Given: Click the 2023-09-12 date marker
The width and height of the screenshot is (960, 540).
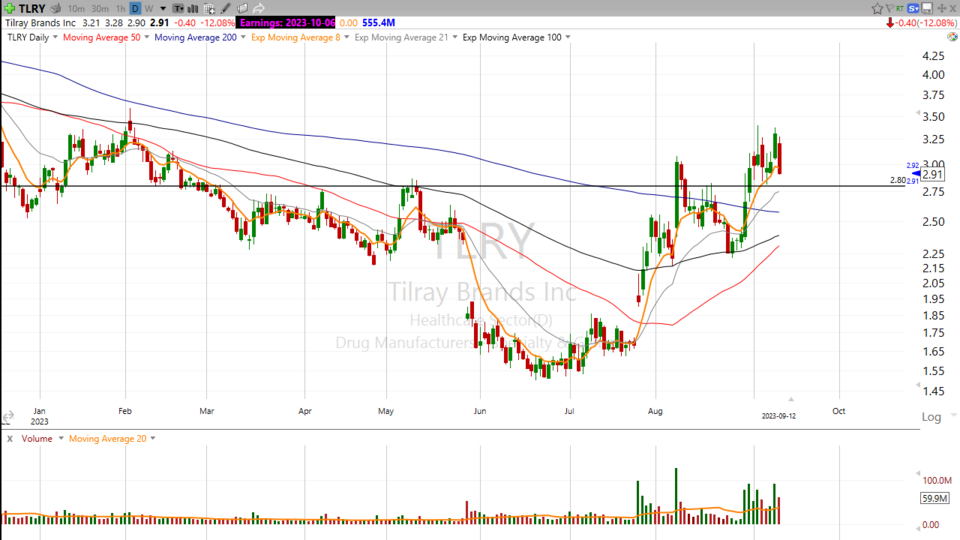Looking at the screenshot, I should [x=778, y=416].
